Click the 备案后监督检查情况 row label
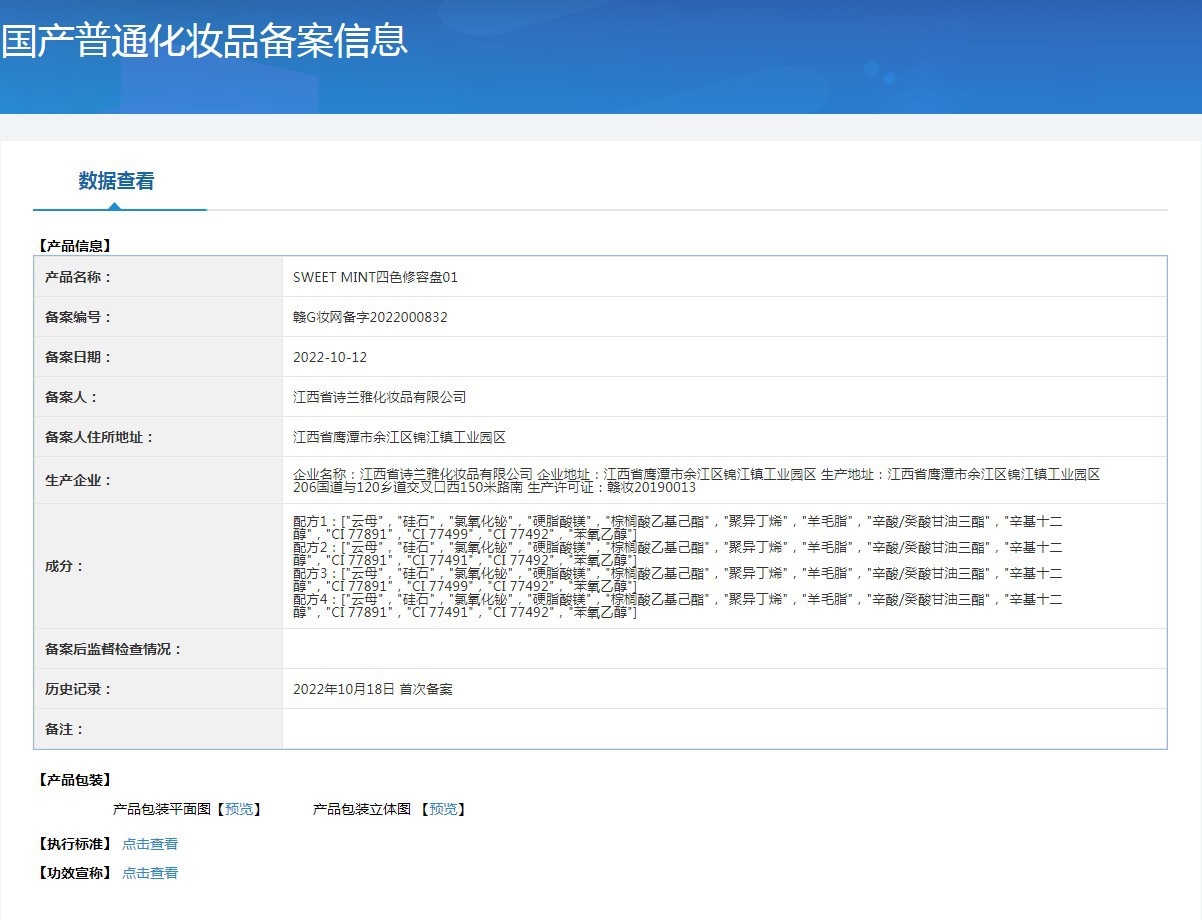The image size is (1202, 920). pyautogui.click(x=114, y=649)
